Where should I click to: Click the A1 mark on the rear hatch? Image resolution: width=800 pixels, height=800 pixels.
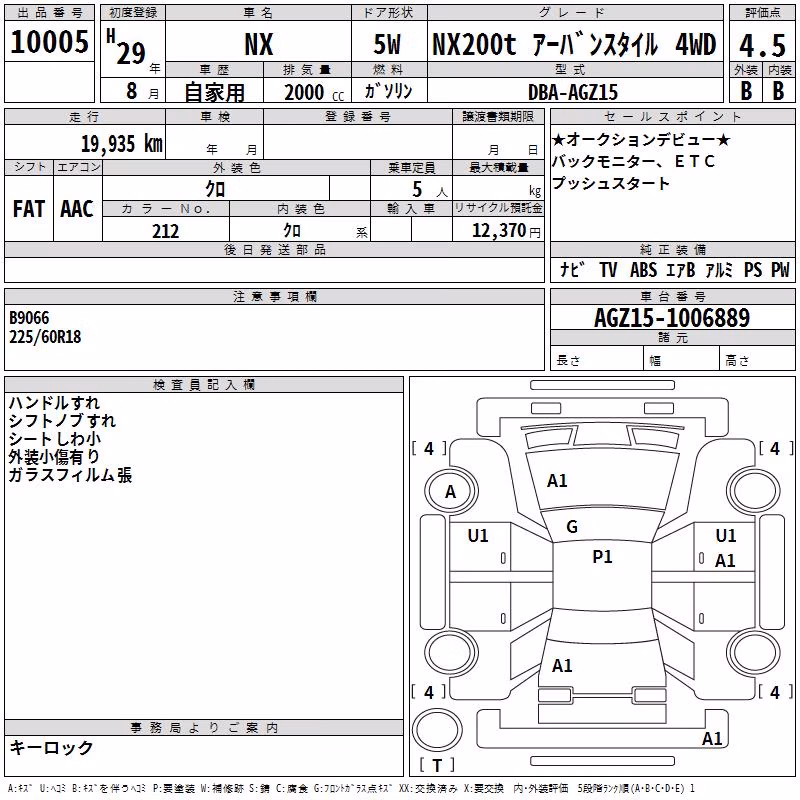pyautogui.click(x=562, y=666)
